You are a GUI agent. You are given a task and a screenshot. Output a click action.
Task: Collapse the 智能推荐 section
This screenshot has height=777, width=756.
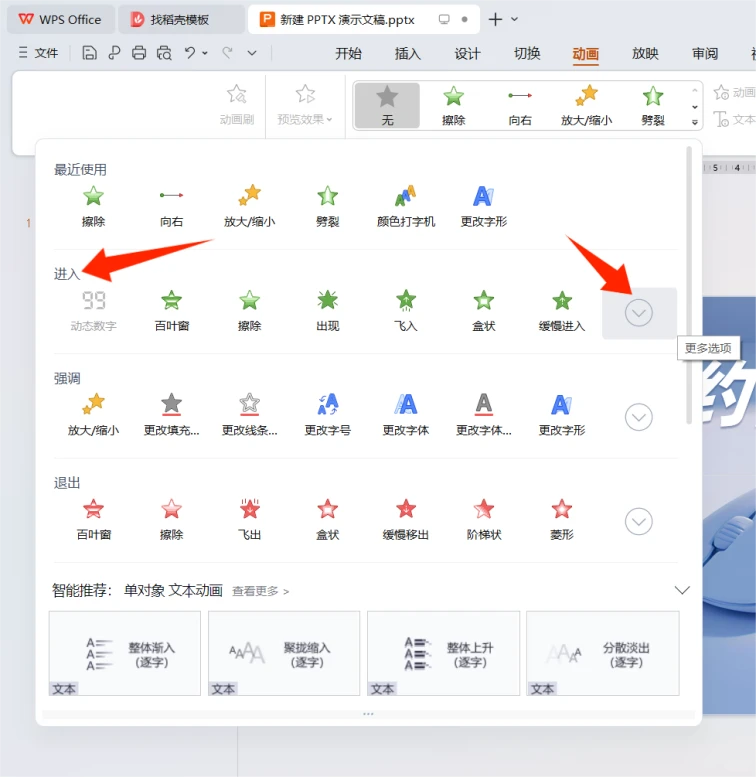(x=682, y=590)
